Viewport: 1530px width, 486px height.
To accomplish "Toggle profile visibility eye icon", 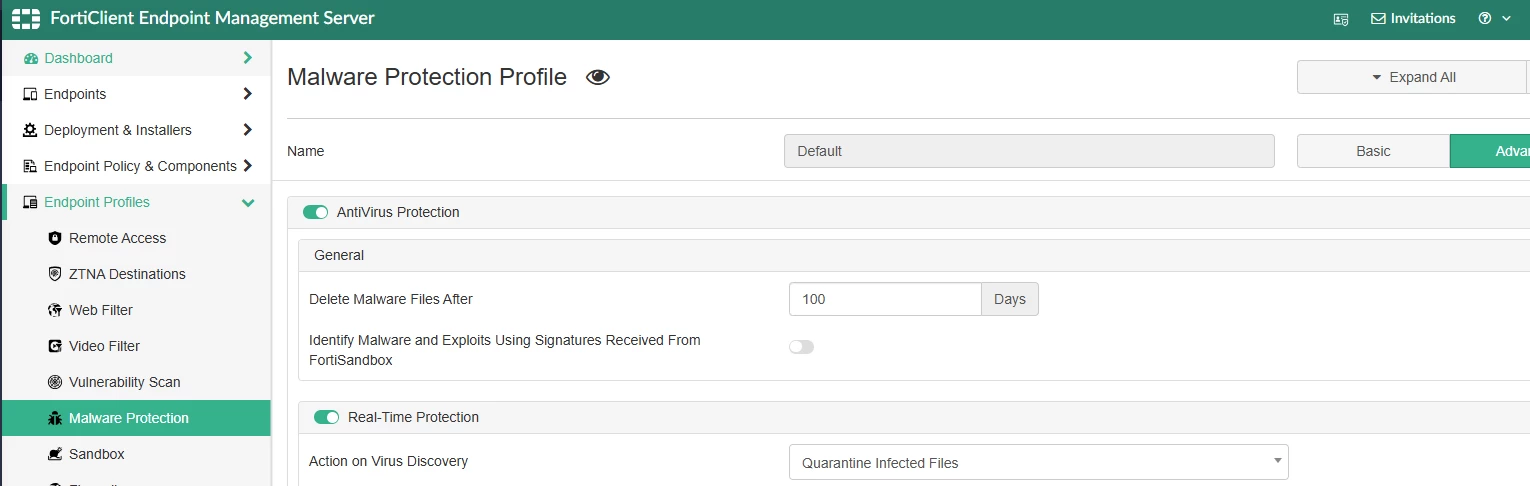I will click(598, 78).
